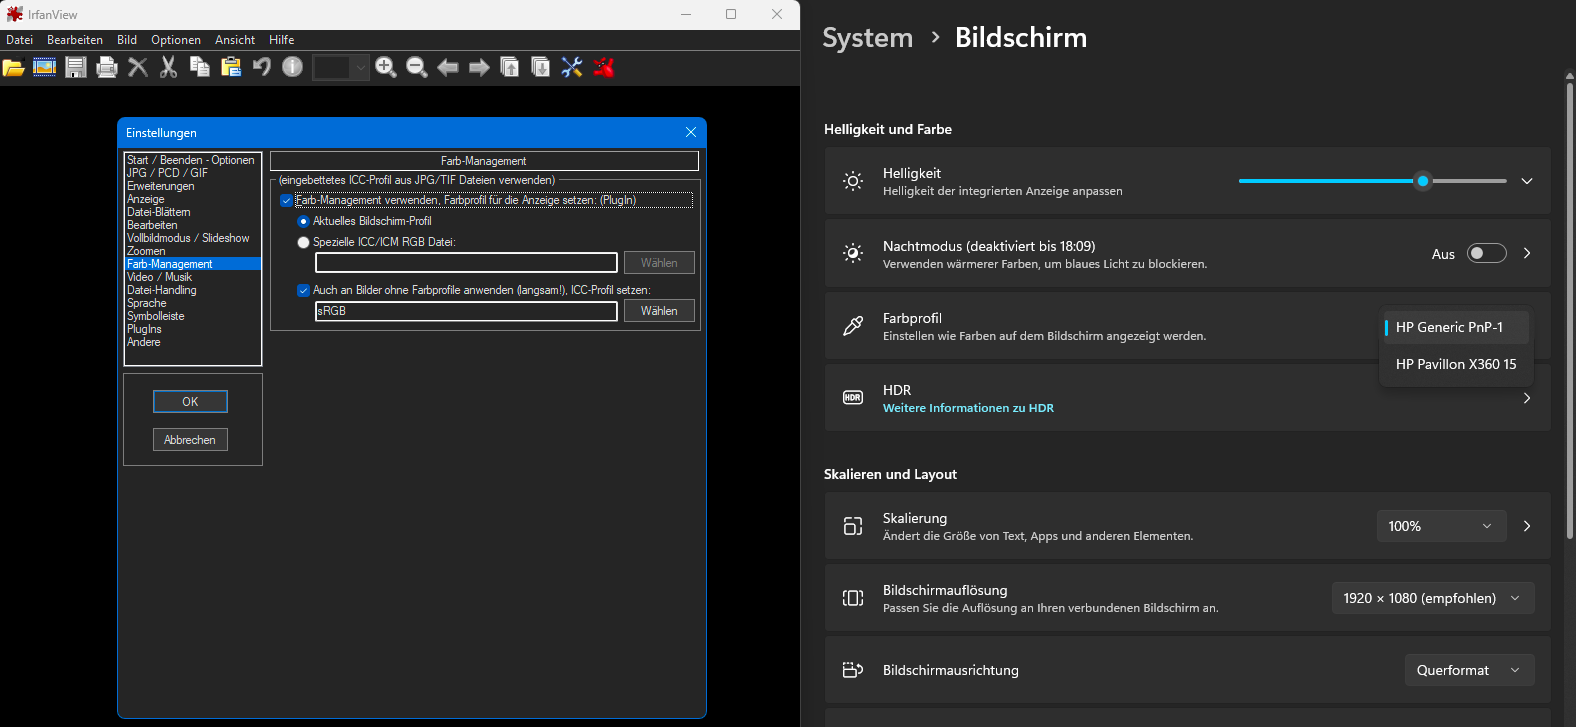Viewport: 1576px width, 727px height.
Task: Open the Datei menu
Action: (19, 40)
